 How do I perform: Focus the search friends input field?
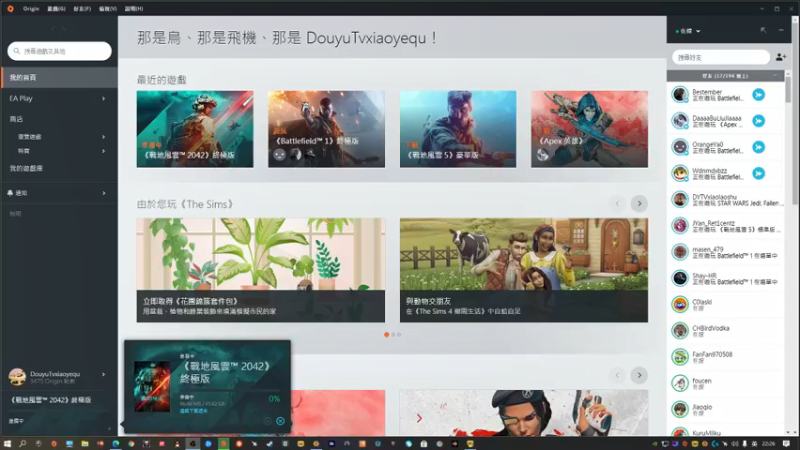[x=721, y=57]
